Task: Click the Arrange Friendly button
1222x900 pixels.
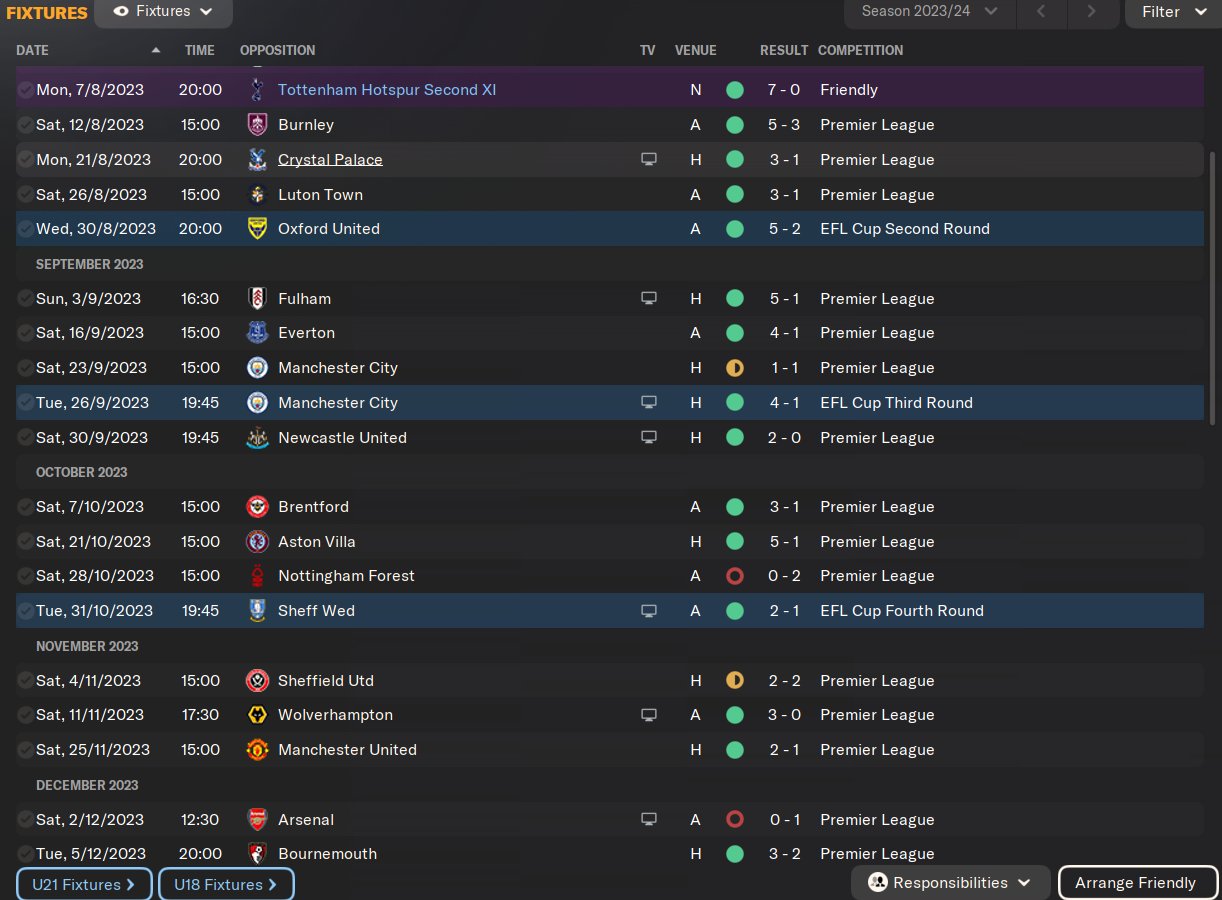Action: pyautogui.click(x=1135, y=883)
